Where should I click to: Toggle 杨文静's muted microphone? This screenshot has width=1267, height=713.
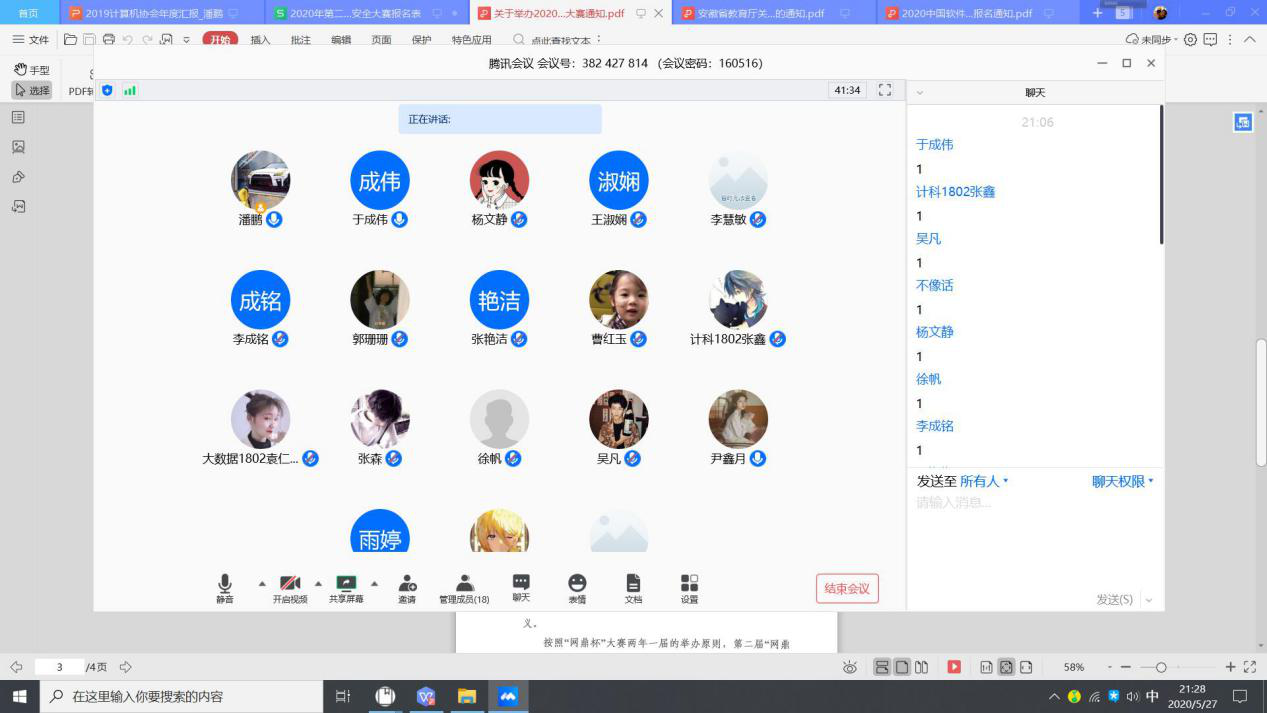pyautogui.click(x=519, y=219)
